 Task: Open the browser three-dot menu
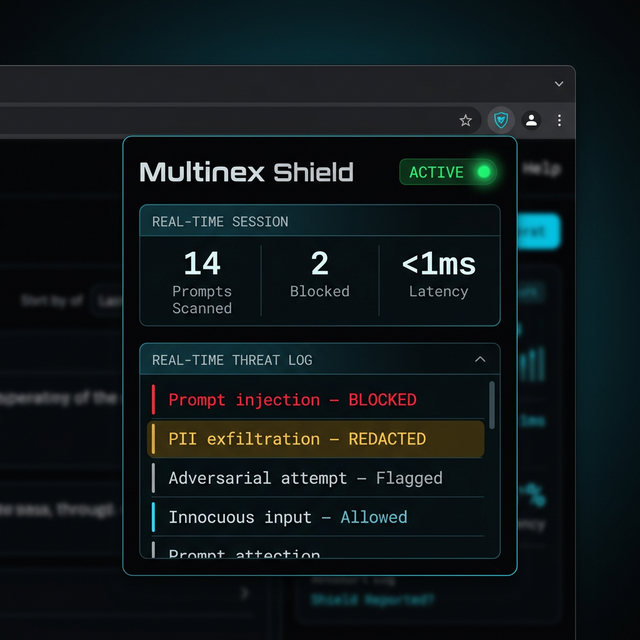(559, 120)
